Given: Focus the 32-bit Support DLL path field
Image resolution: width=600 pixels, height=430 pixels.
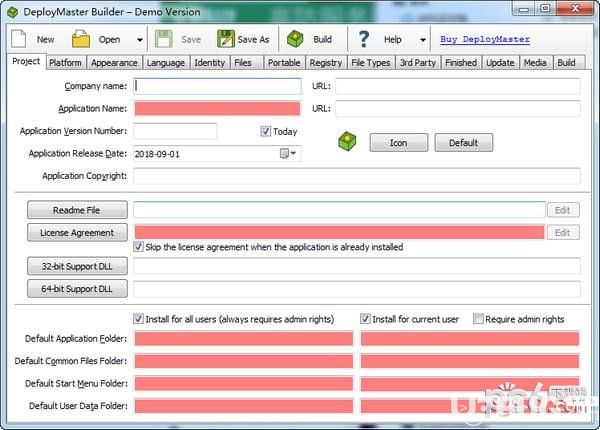Looking at the screenshot, I should coord(357,266).
